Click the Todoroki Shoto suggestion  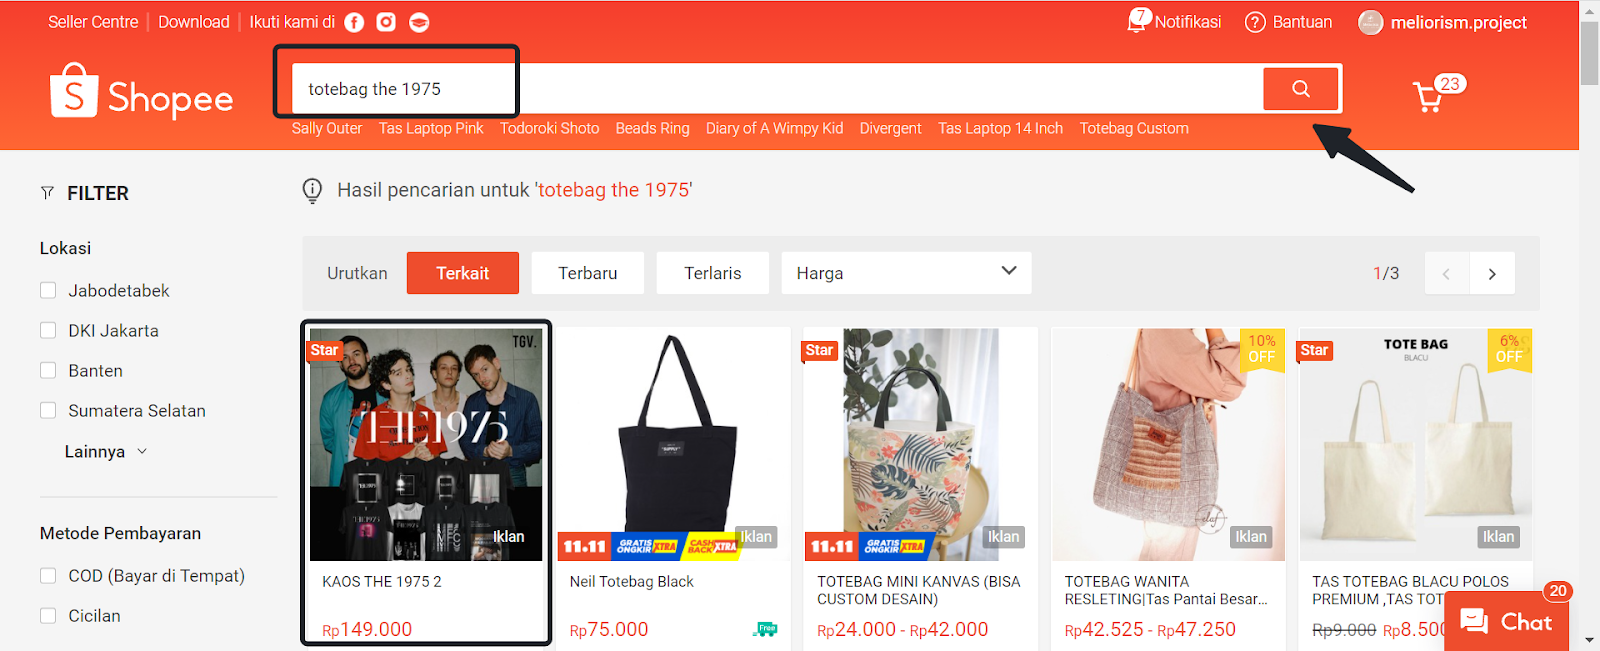click(550, 128)
